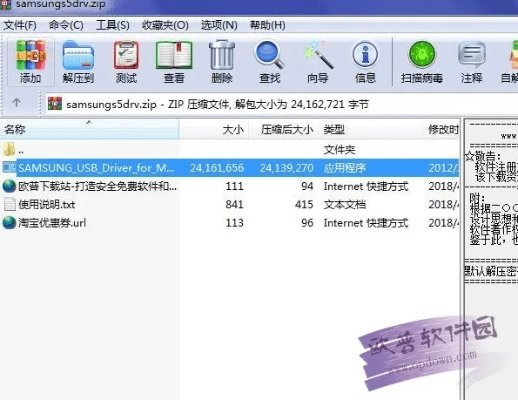The image size is (518, 400).
Task: Open the 文件(F) menu
Action: coord(20,25)
